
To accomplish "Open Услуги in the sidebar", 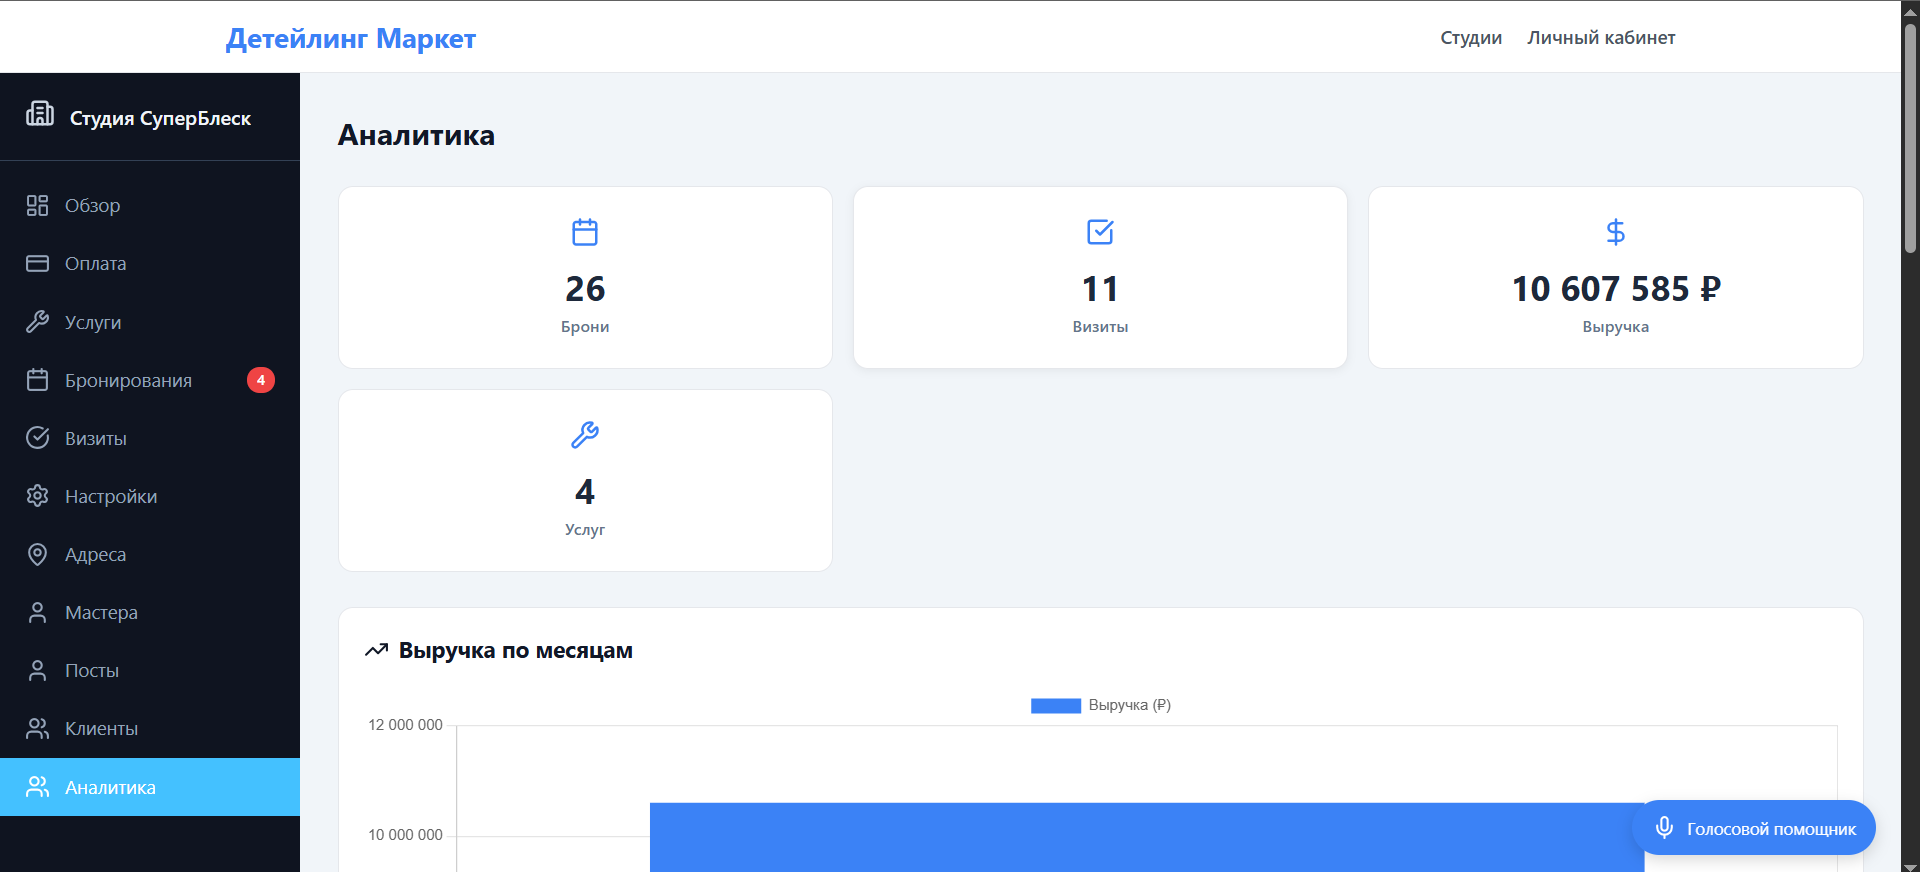I will pyautogui.click(x=150, y=322).
